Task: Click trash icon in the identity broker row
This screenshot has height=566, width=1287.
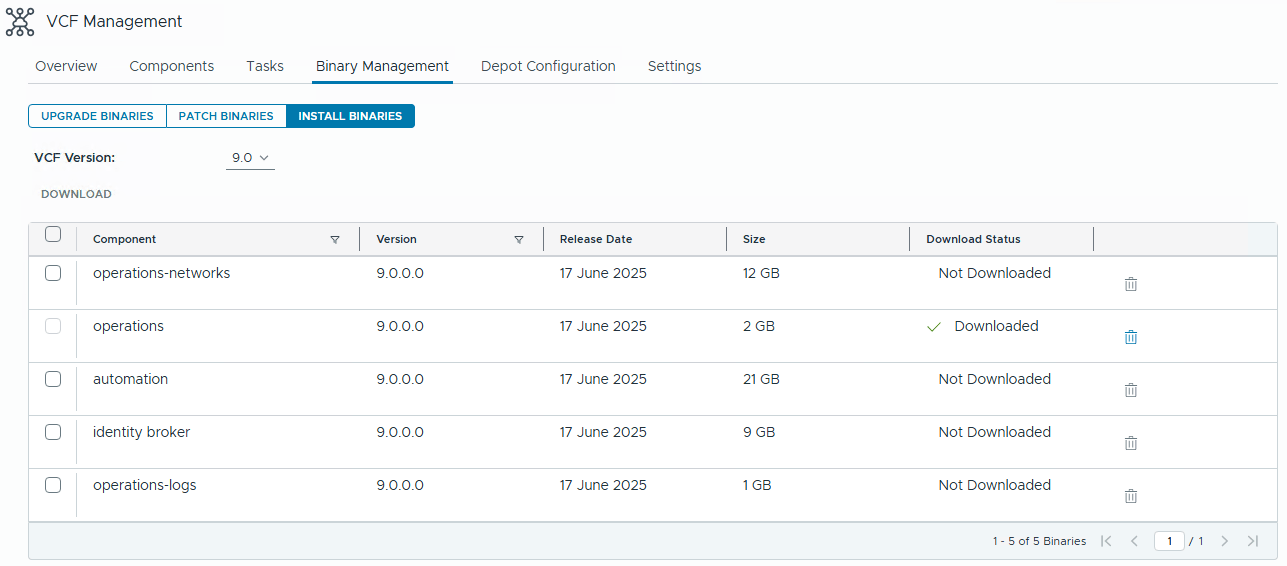Action: tap(1131, 443)
